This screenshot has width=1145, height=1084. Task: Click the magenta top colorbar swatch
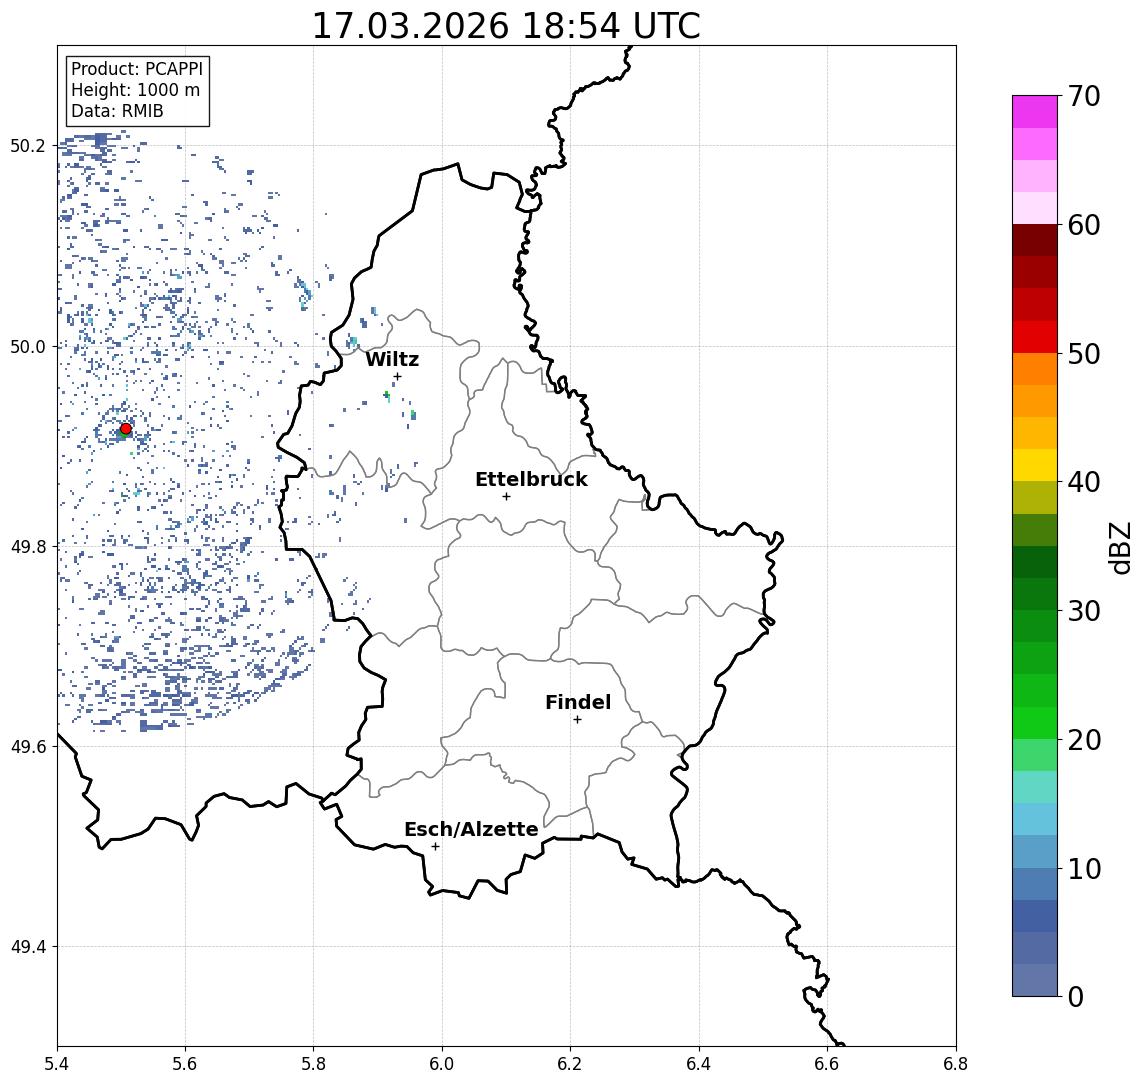[1035, 112]
